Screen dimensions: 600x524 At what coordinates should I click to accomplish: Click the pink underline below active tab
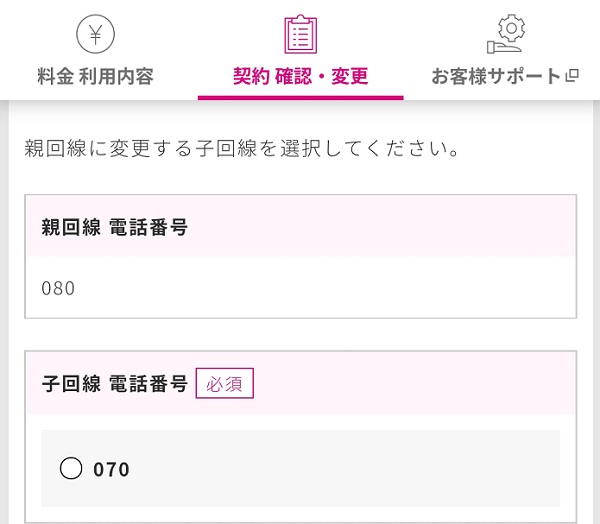coord(301,98)
